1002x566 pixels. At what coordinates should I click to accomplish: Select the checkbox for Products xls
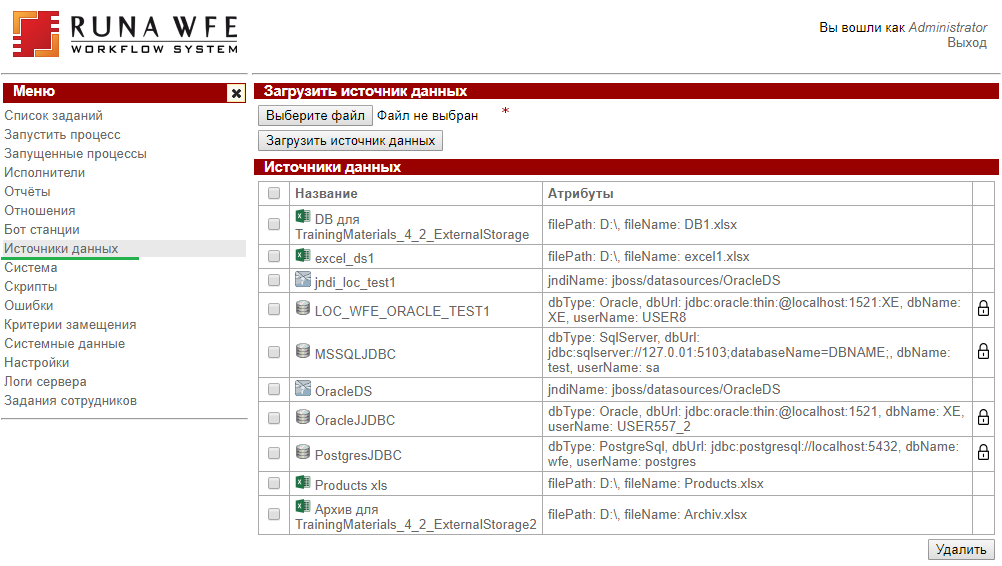click(274, 483)
